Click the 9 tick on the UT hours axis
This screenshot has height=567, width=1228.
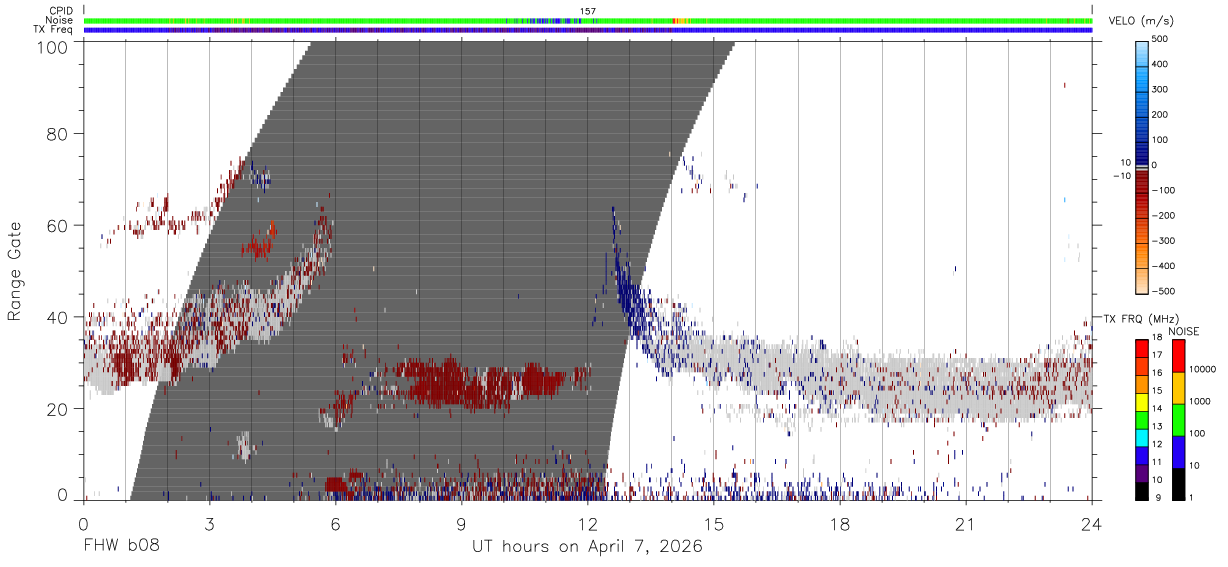[x=461, y=524]
